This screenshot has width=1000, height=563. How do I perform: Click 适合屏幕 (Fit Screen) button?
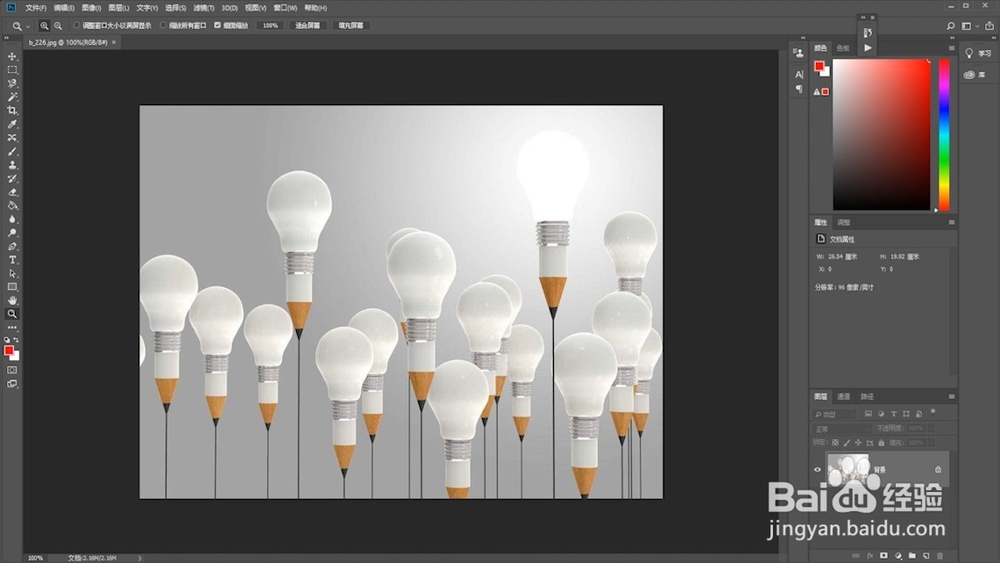click(x=307, y=26)
